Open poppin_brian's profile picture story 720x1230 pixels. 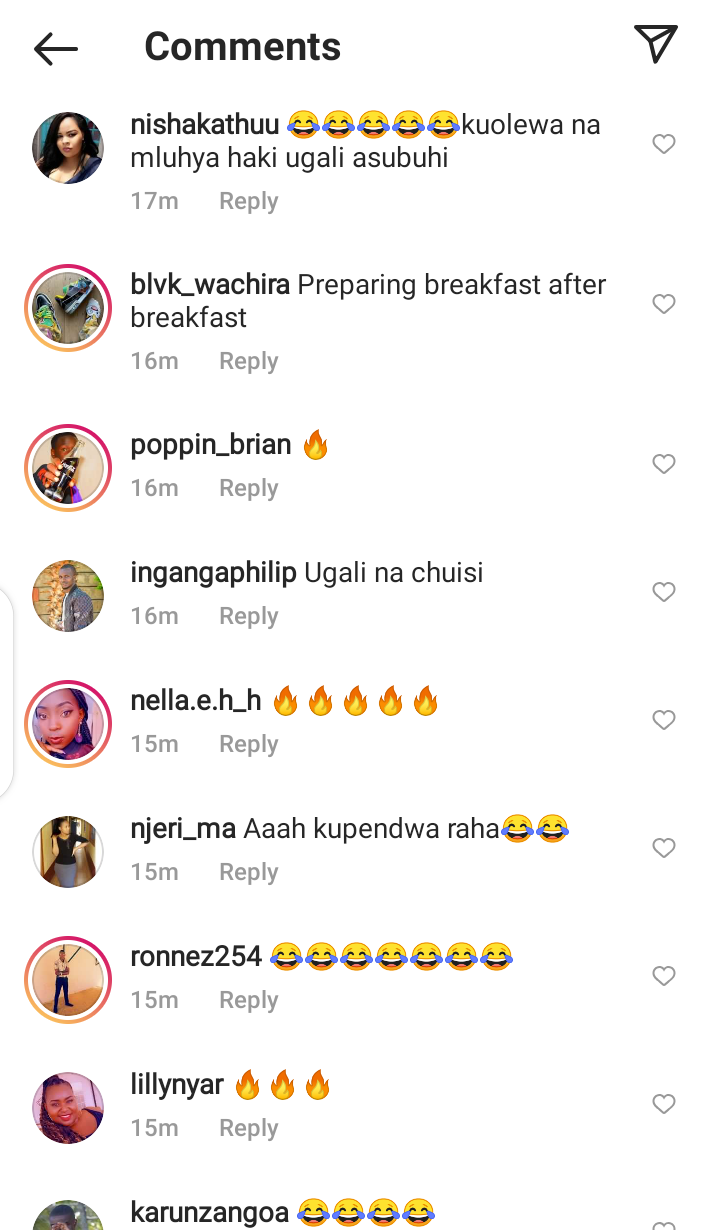click(68, 468)
